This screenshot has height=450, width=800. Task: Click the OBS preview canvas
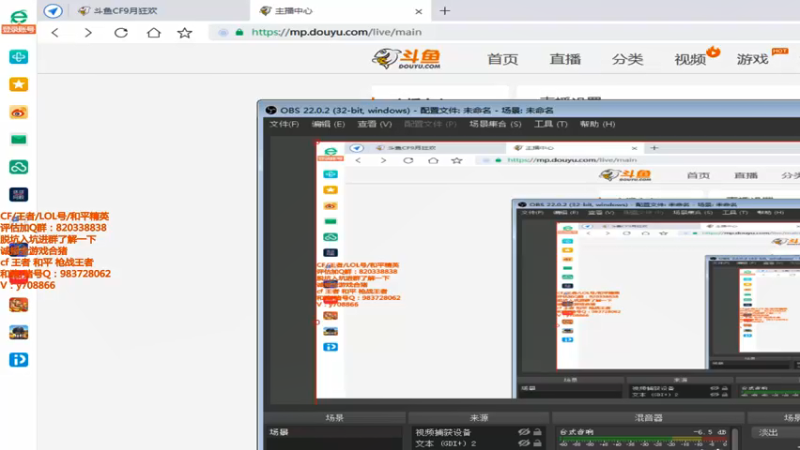click(x=558, y=270)
